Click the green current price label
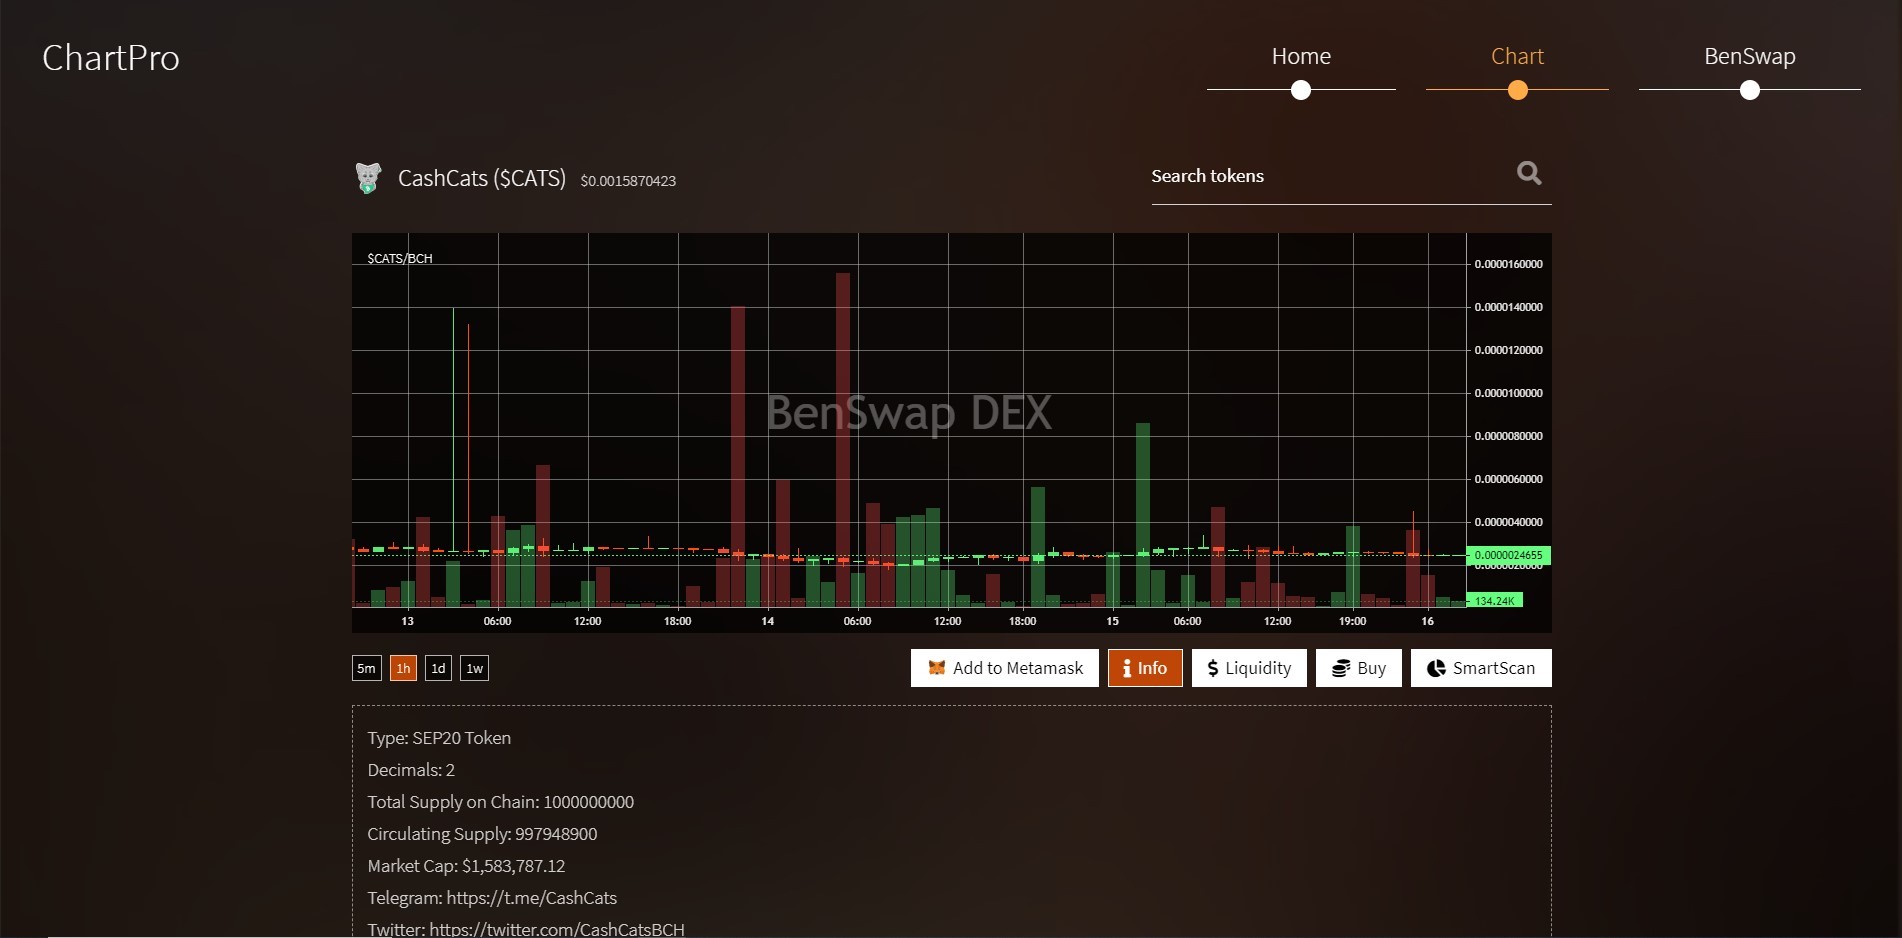Image resolution: width=1902 pixels, height=938 pixels. pos(1508,555)
